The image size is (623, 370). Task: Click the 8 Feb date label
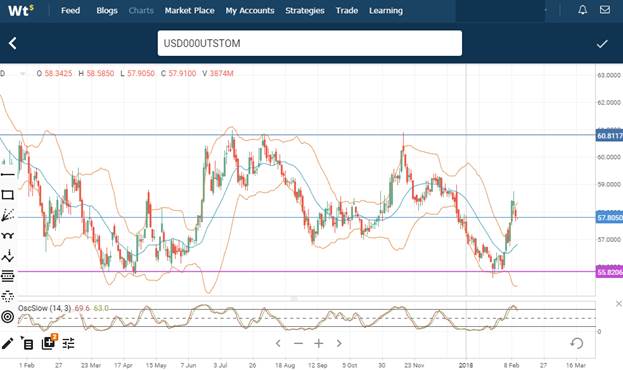(x=511, y=365)
